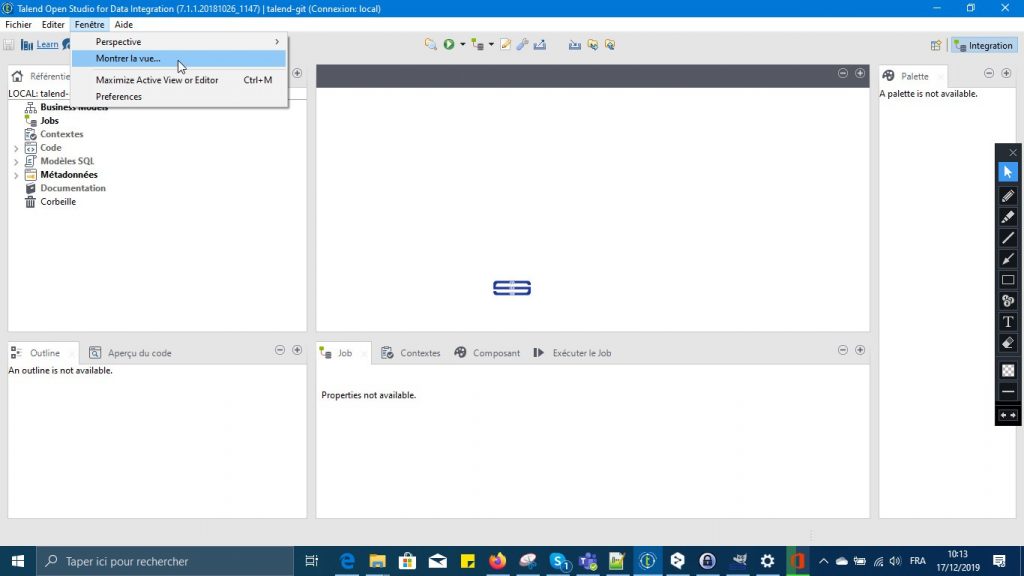Select the eraser tool in annotation toolbar
This screenshot has width=1024, height=576.
click(x=1008, y=343)
